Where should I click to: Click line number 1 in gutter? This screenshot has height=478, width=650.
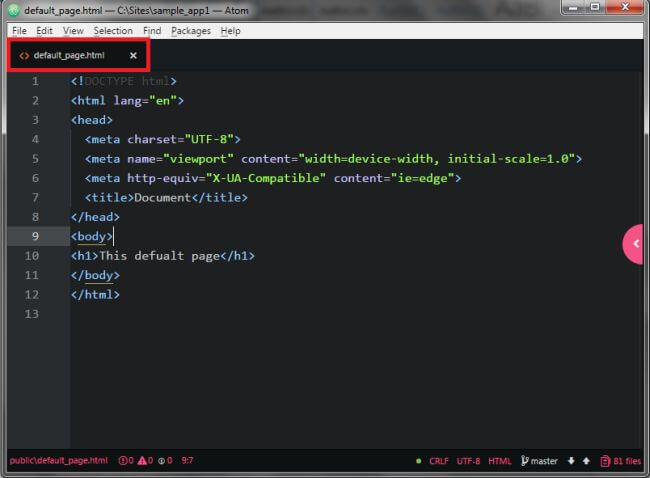35,81
